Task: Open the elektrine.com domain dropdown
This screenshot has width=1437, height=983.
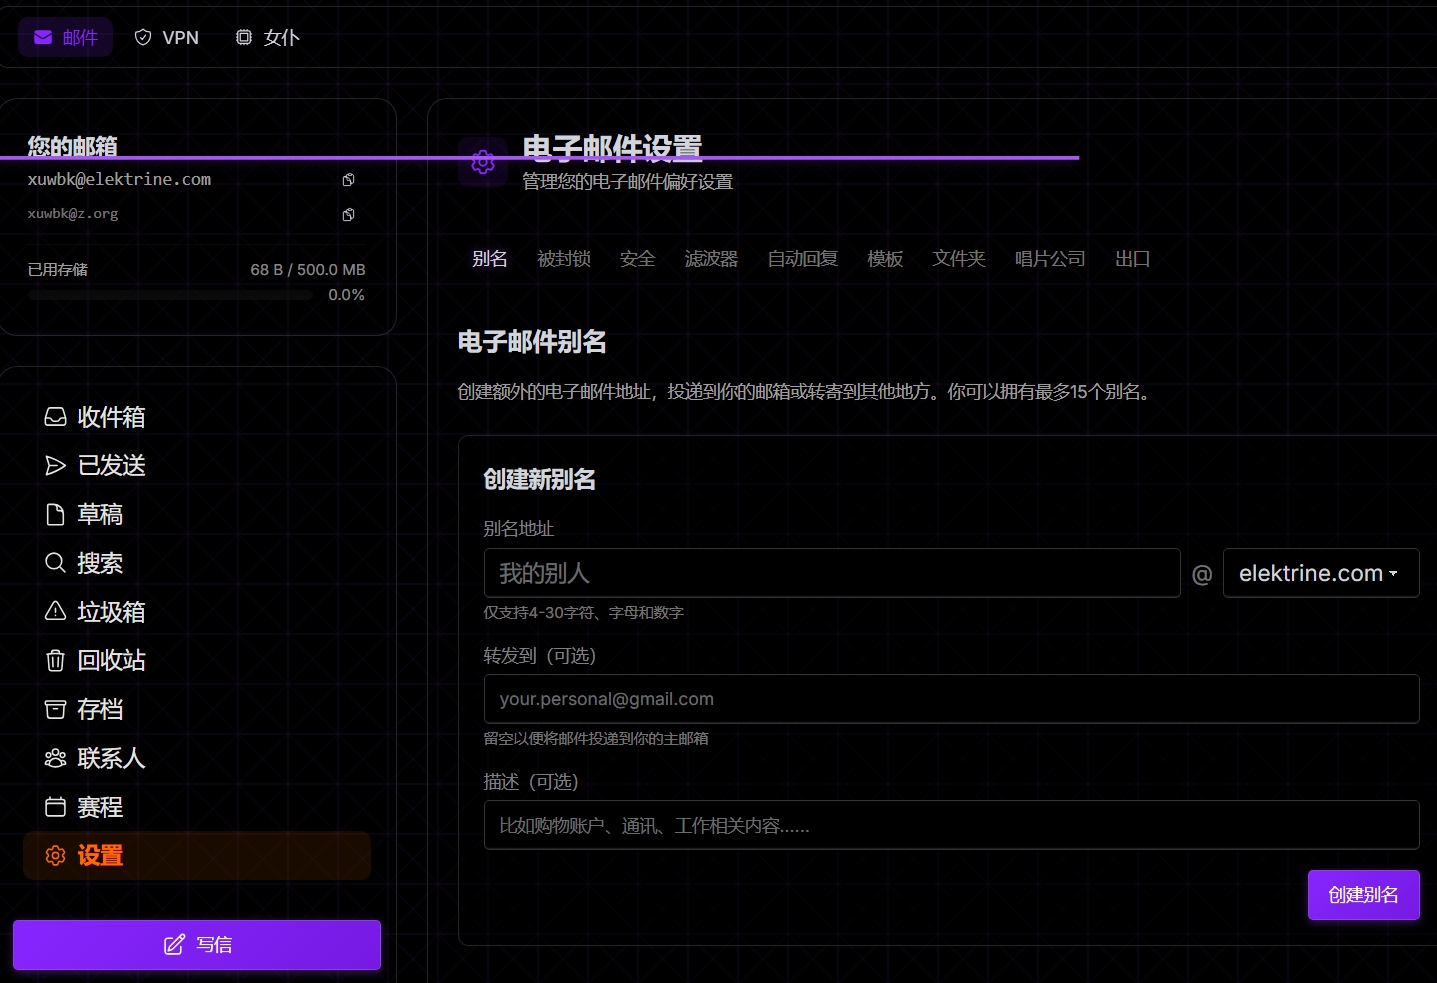Action: tap(1321, 572)
